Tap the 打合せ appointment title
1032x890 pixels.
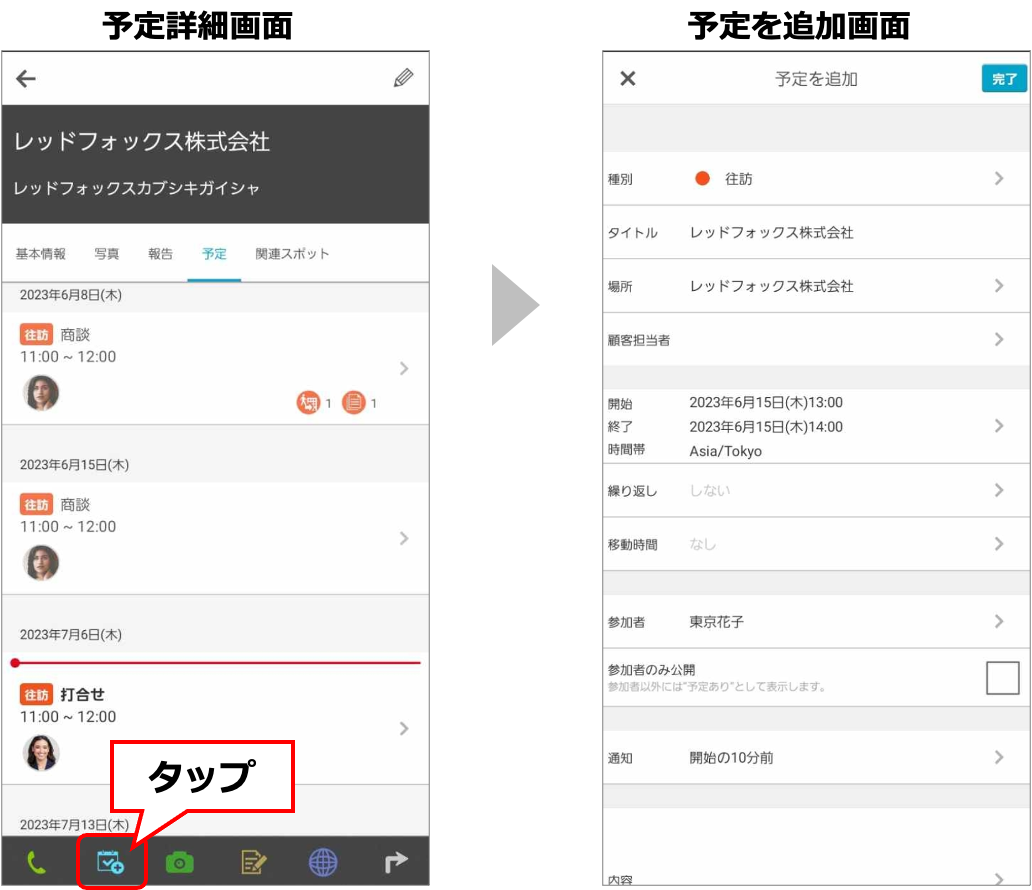(82, 694)
